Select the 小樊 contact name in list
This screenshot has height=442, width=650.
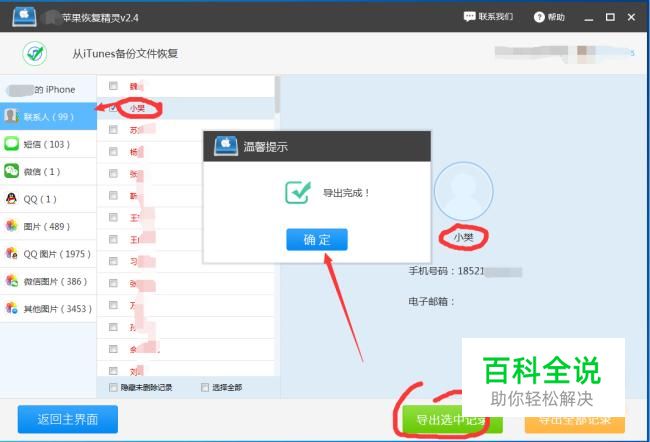[x=137, y=108]
